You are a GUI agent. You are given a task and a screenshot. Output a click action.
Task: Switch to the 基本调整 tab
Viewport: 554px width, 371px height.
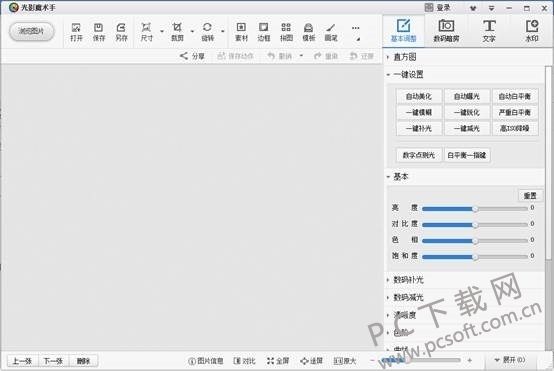pyautogui.click(x=403, y=31)
